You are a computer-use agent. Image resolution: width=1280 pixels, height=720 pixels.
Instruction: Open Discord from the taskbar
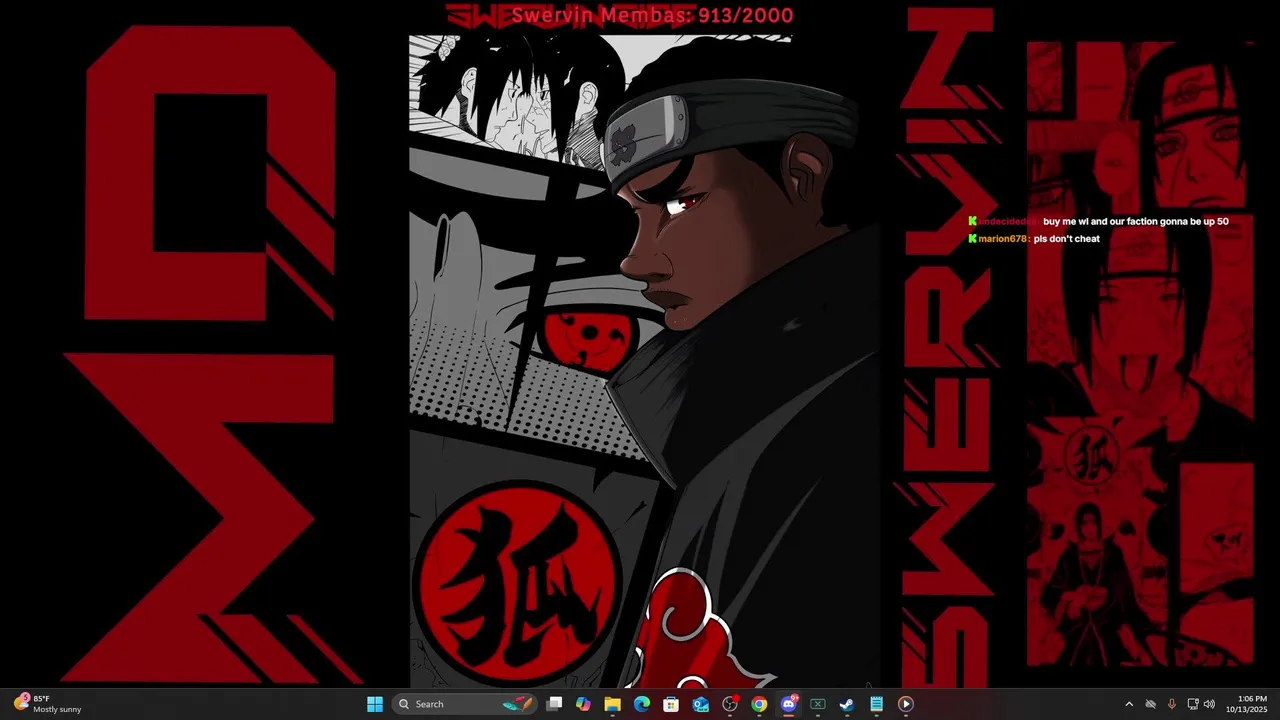point(788,704)
